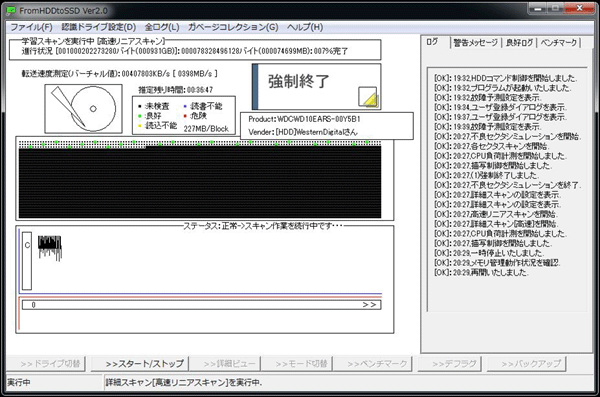
Task: Click the red 危険 legend dot
Action: coord(185,116)
